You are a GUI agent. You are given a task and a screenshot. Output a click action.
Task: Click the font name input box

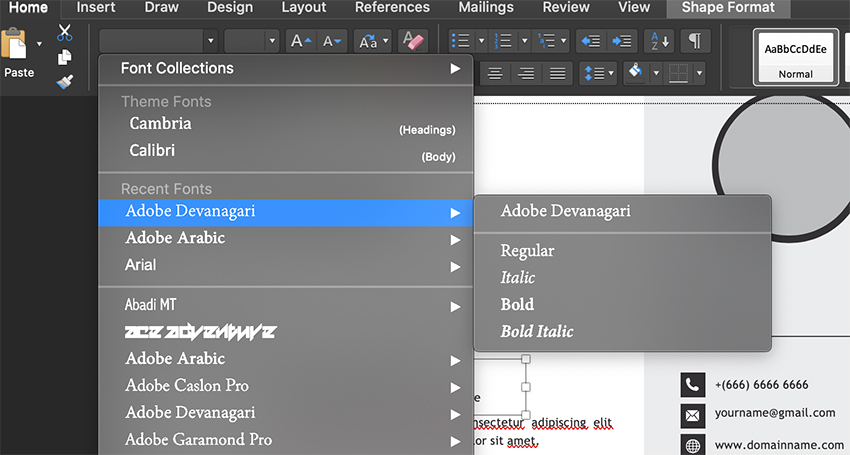(x=151, y=41)
